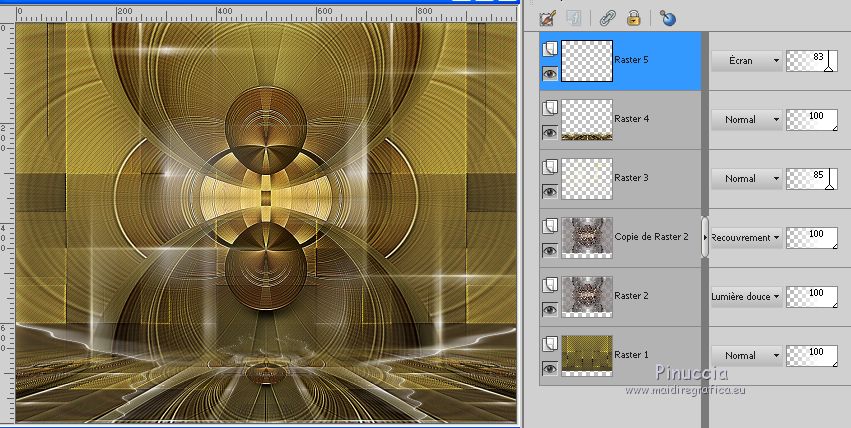
Task: Click layer type icon of Copie de Raster 2
Action: click(548, 225)
